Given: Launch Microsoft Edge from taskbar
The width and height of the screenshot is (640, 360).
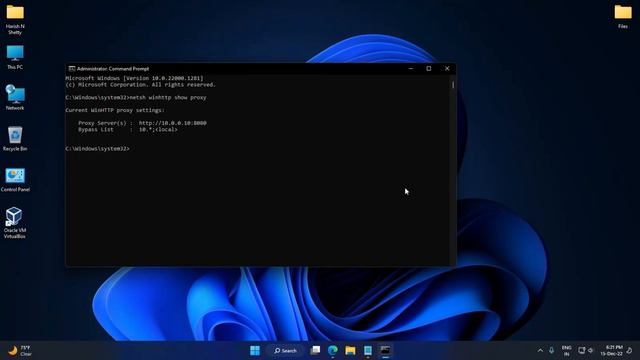Looking at the screenshot, I should (x=333, y=351).
